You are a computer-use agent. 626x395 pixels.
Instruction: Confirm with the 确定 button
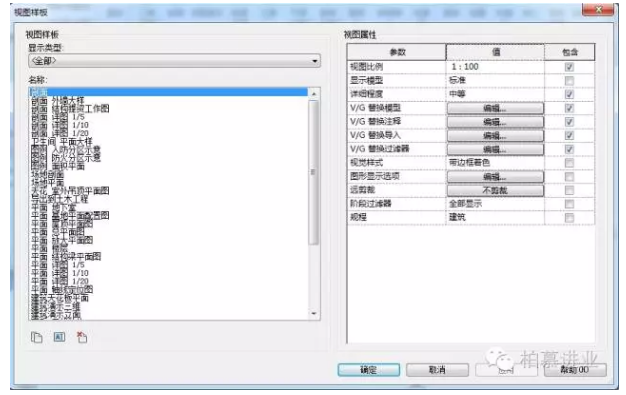(368, 370)
